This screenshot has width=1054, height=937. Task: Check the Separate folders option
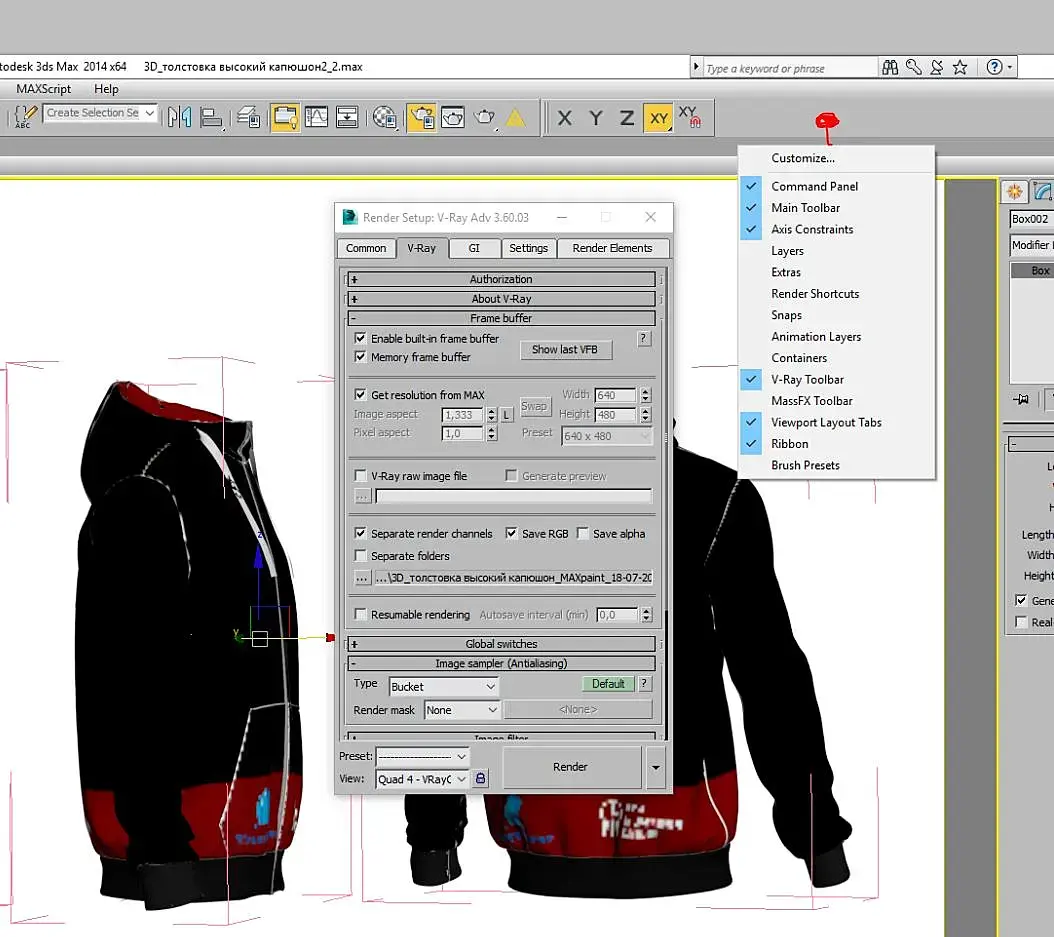point(360,556)
